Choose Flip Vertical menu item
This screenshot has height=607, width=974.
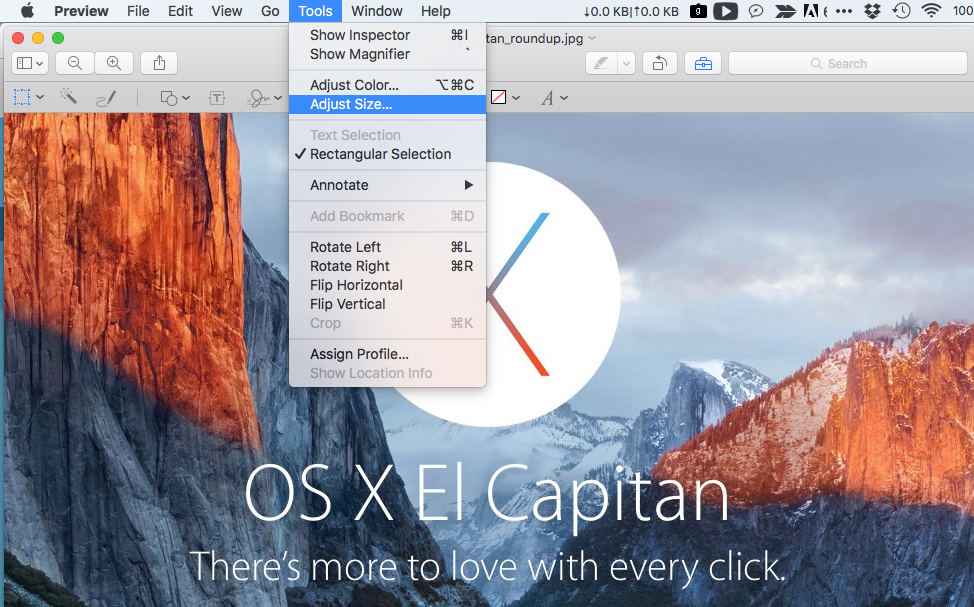388,304
